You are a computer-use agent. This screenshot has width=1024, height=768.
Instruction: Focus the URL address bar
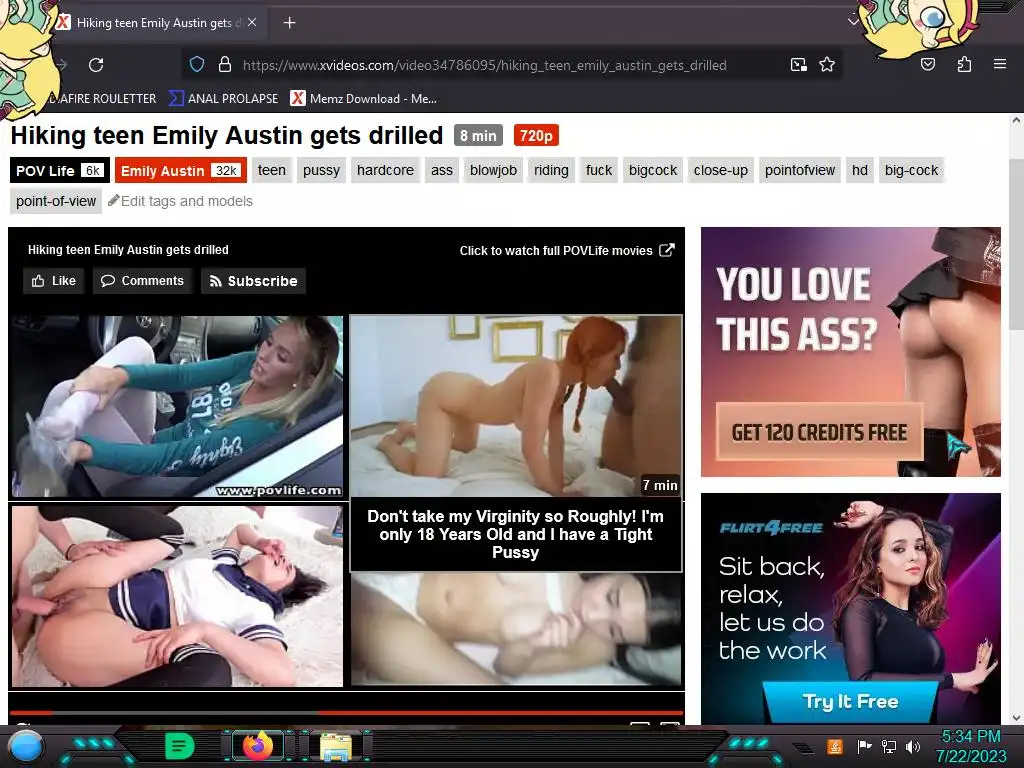pyautogui.click(x=484, y=65)
